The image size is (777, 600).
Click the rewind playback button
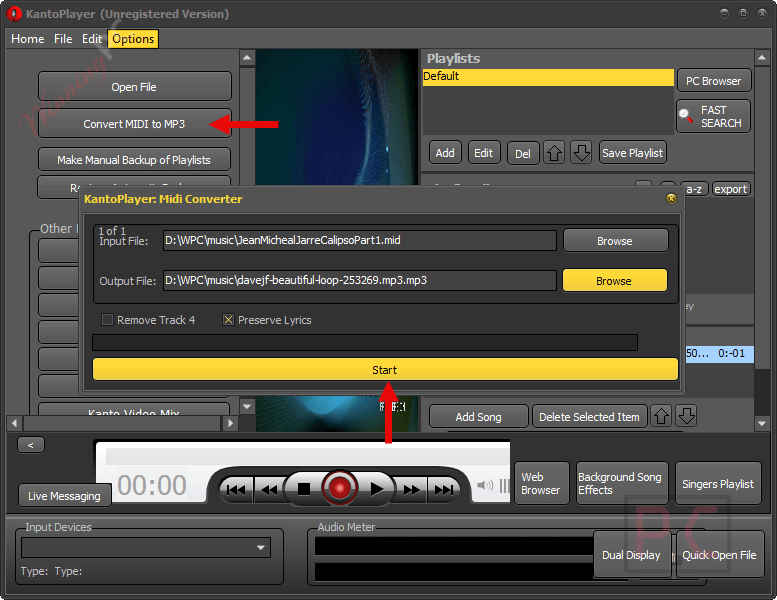pos(269,490)
